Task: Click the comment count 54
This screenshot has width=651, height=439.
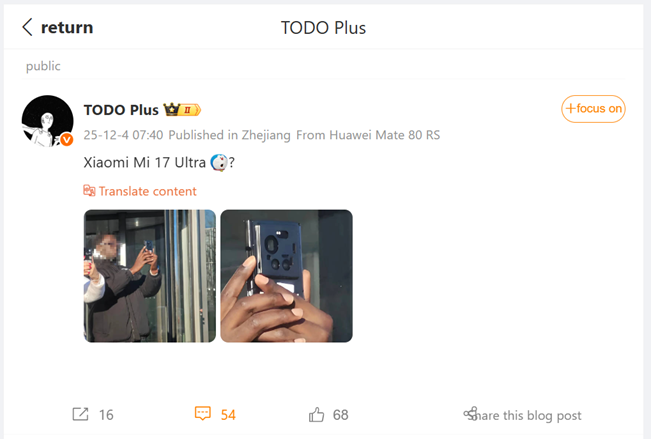Action: click(228, 415)
